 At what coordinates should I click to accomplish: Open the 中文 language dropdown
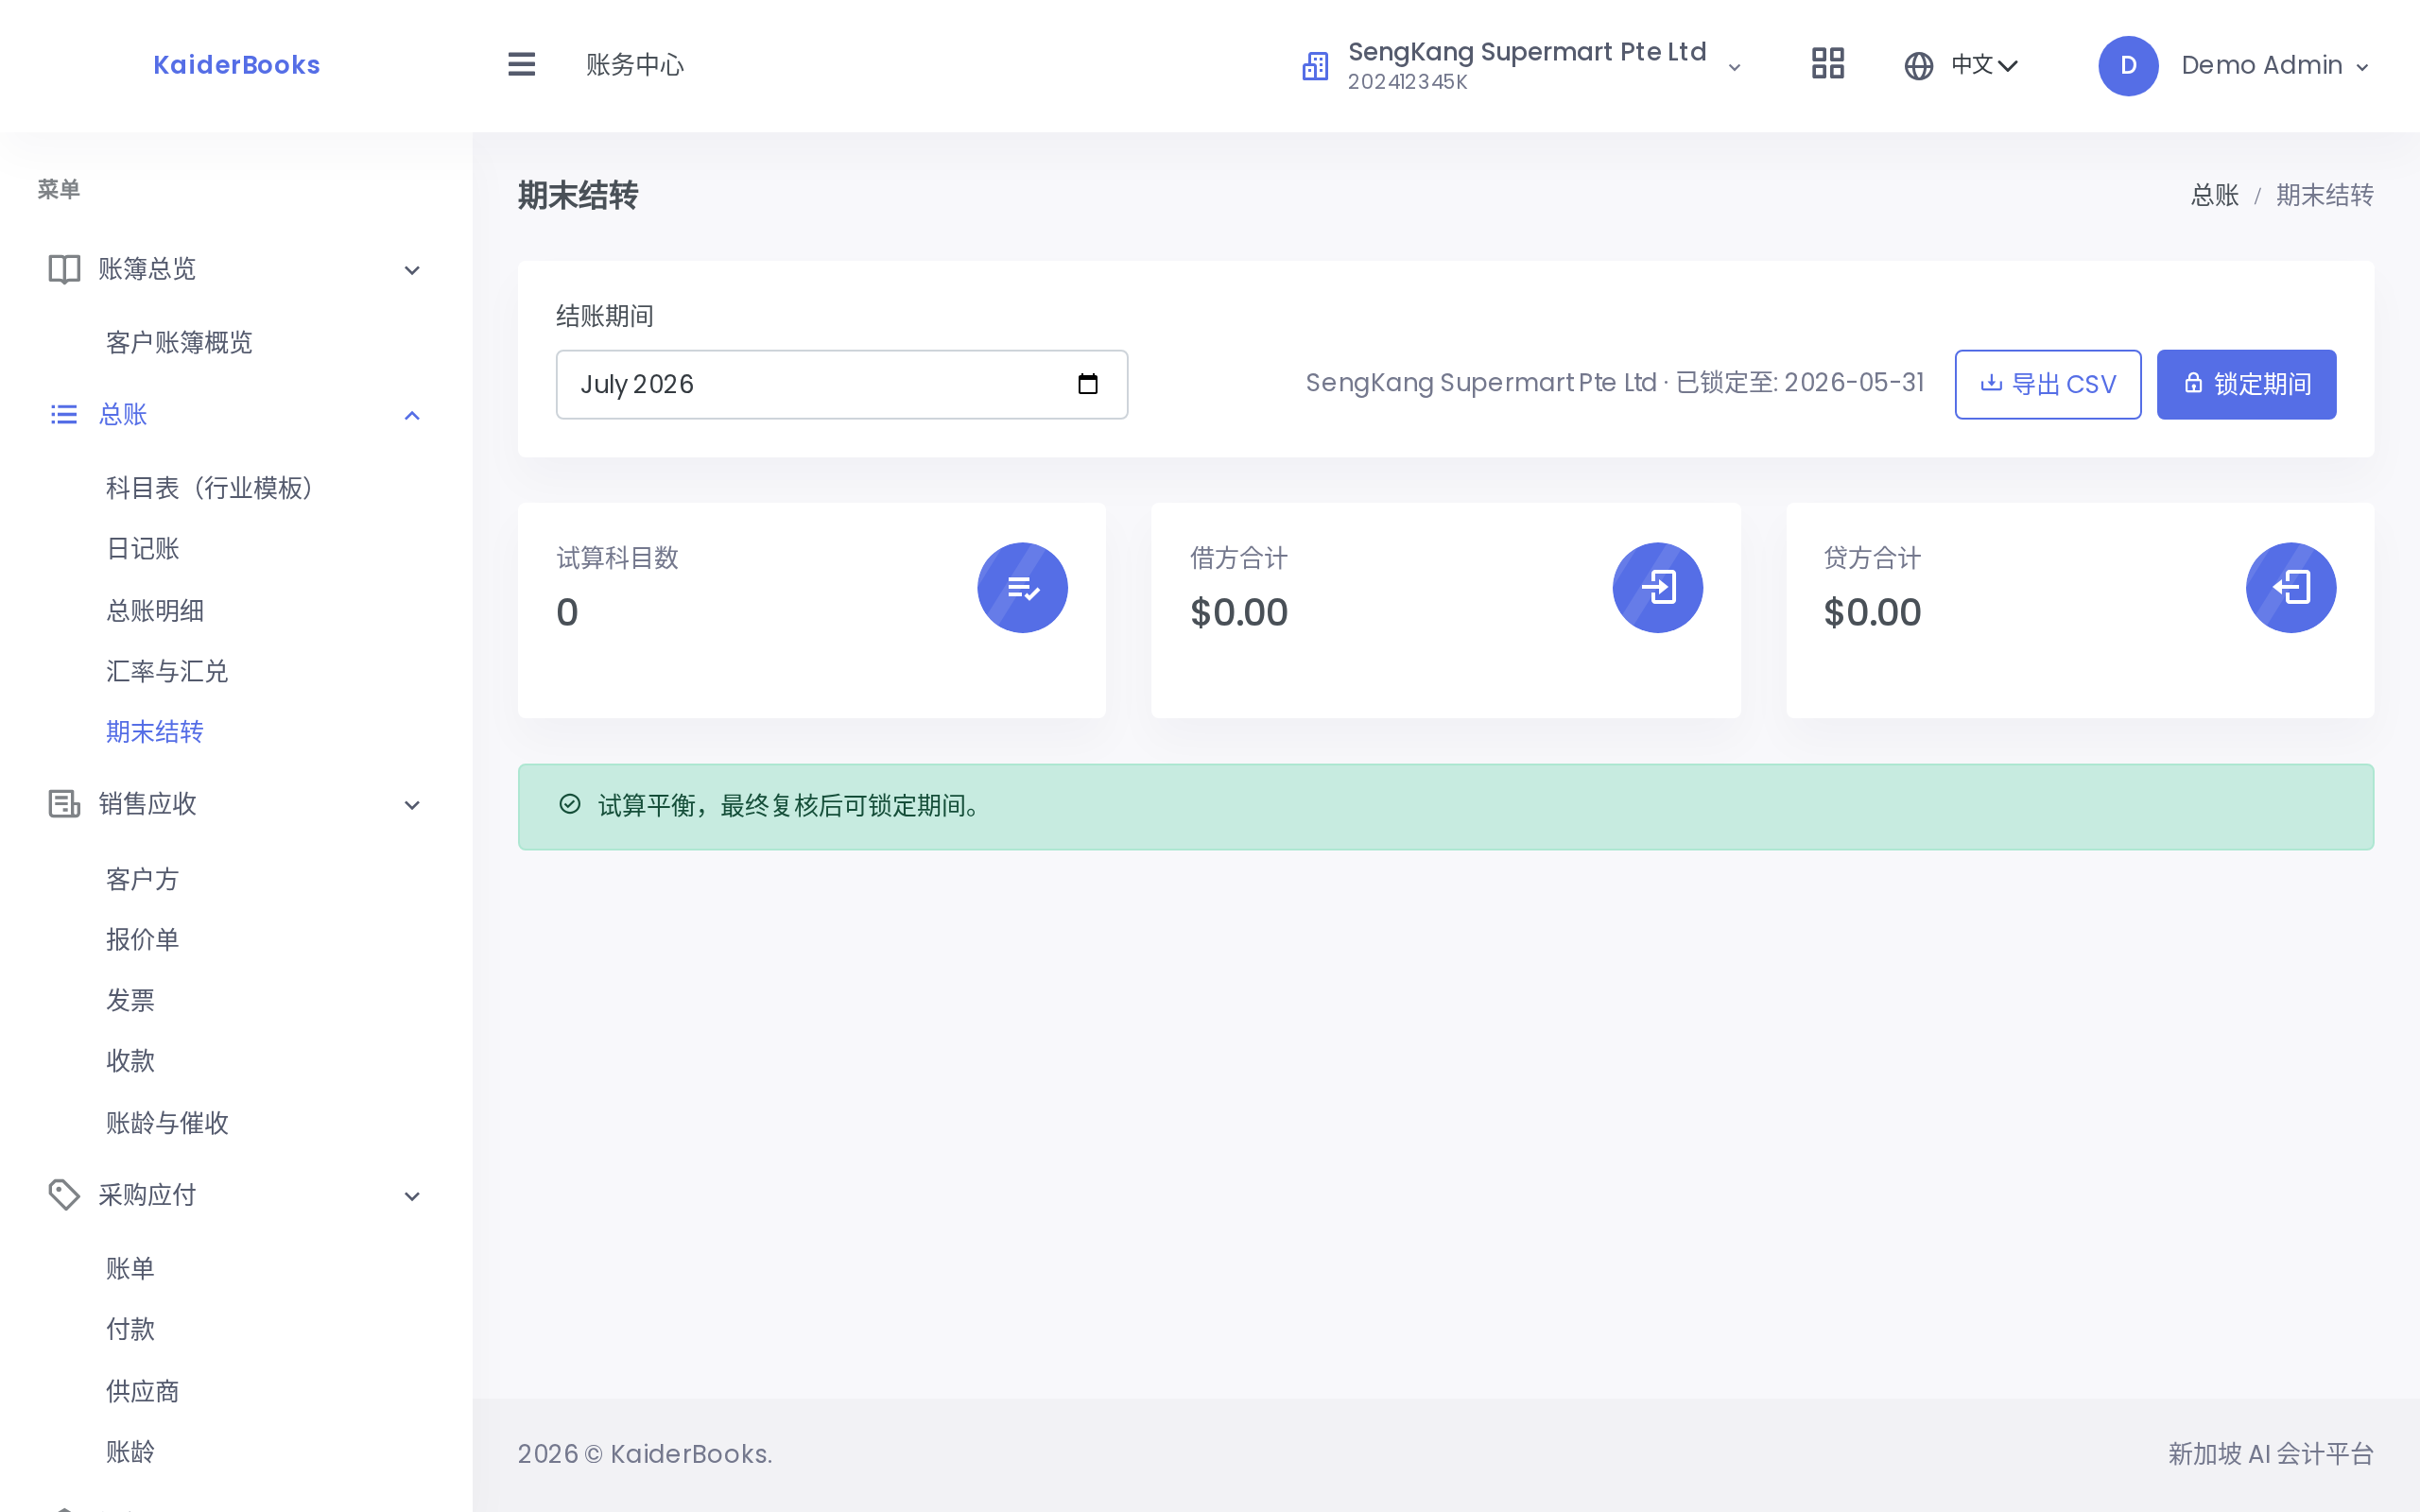pos(1985,66)
